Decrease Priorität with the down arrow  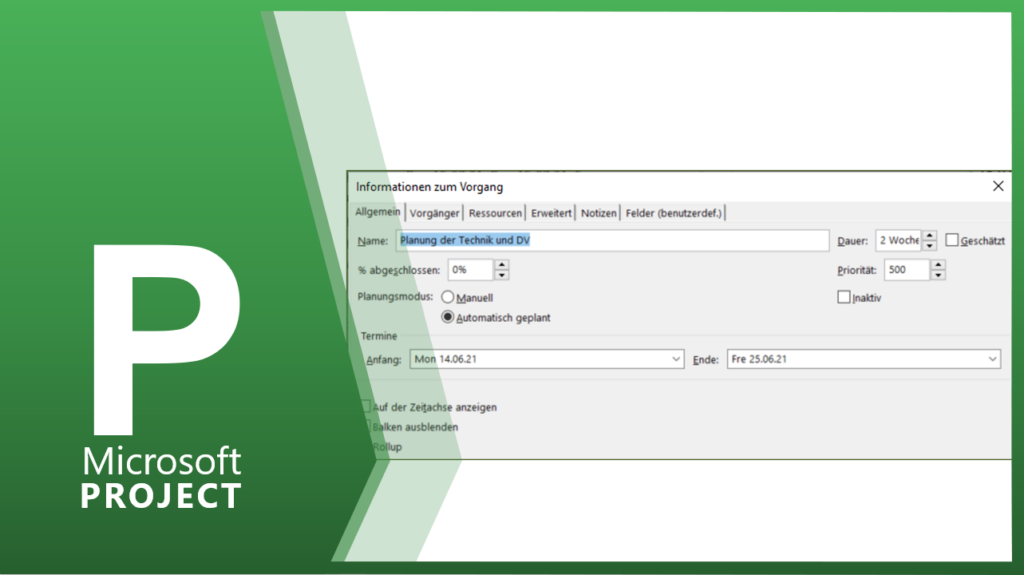(x=938, y=275)
